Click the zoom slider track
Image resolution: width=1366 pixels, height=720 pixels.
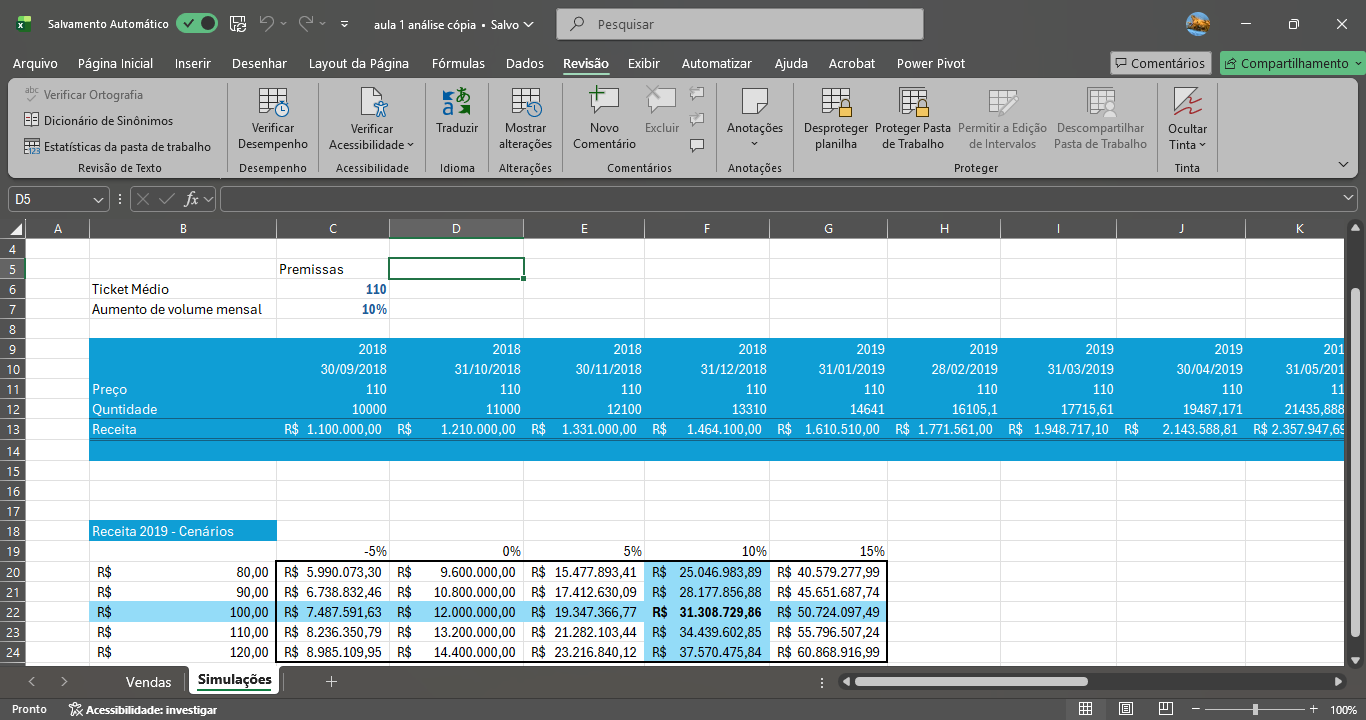tap(1255, 709)
